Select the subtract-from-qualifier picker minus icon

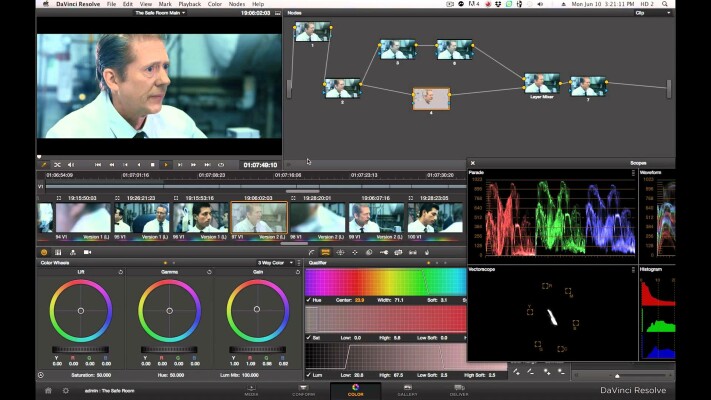pyautogui.click(x=561, y=372)
